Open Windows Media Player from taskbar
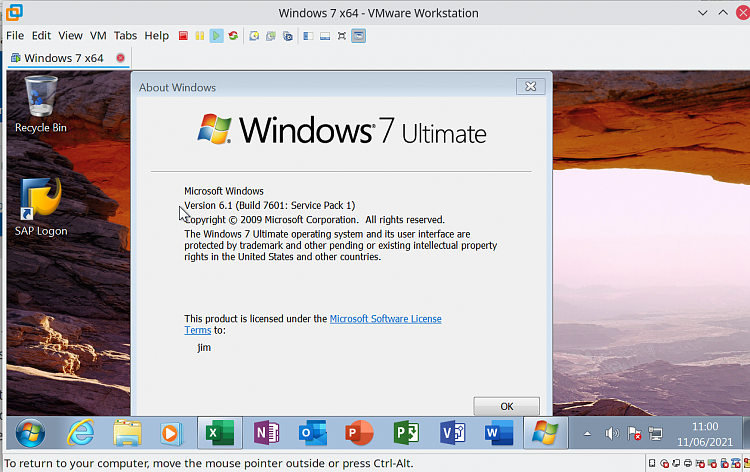 point(171,433)
